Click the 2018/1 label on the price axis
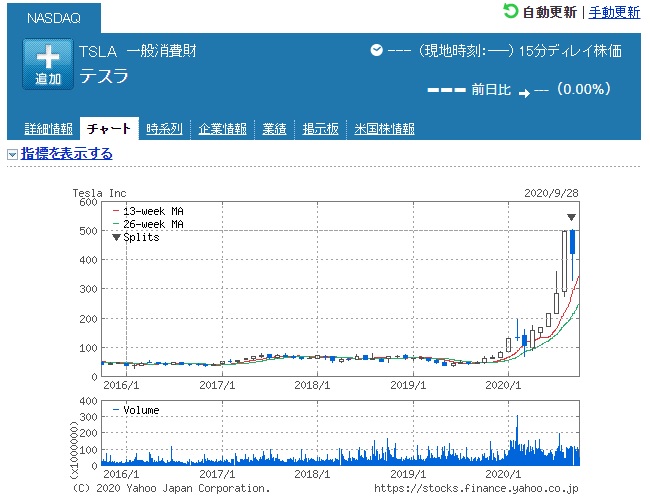Screen dimensions: 650x499 [312, 385]
